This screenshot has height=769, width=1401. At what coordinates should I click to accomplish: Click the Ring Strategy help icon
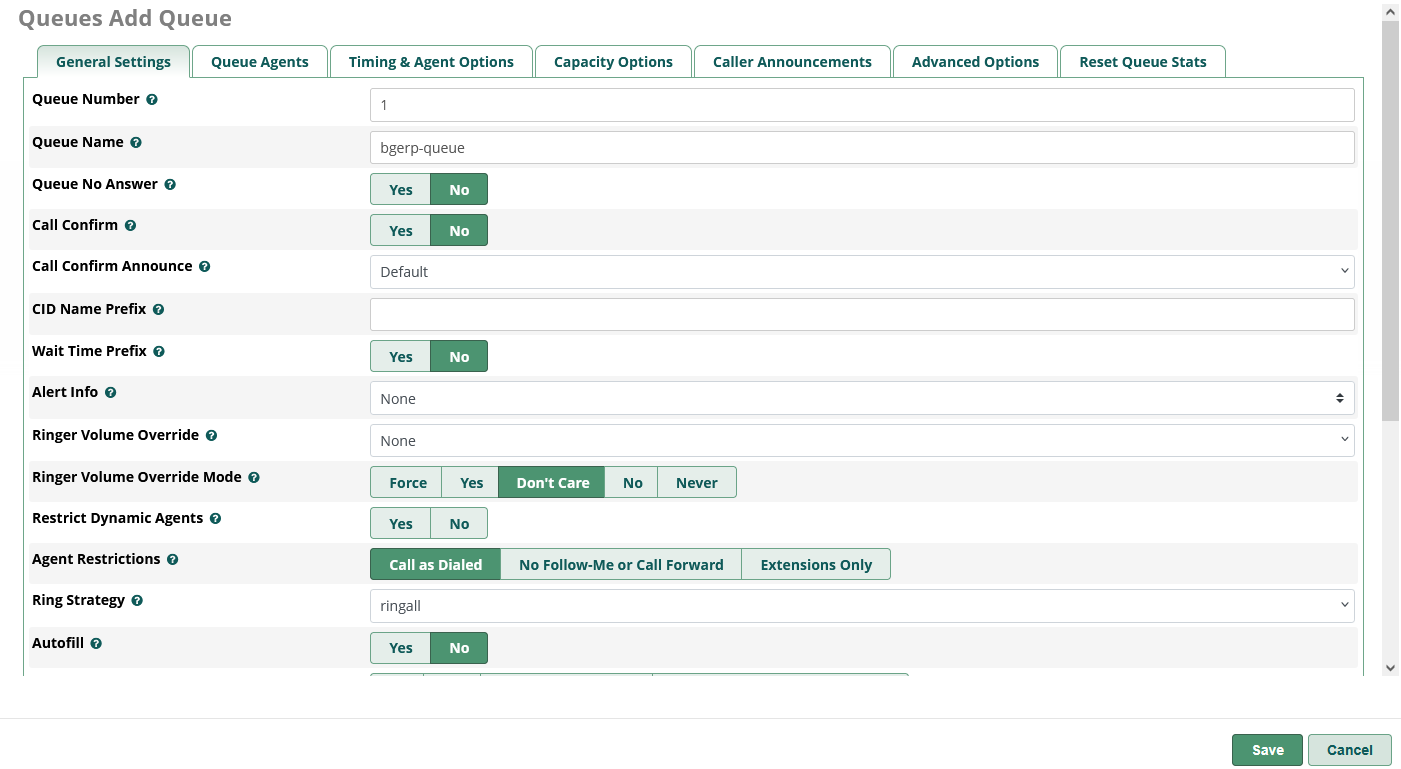click(x=137, y=601)
